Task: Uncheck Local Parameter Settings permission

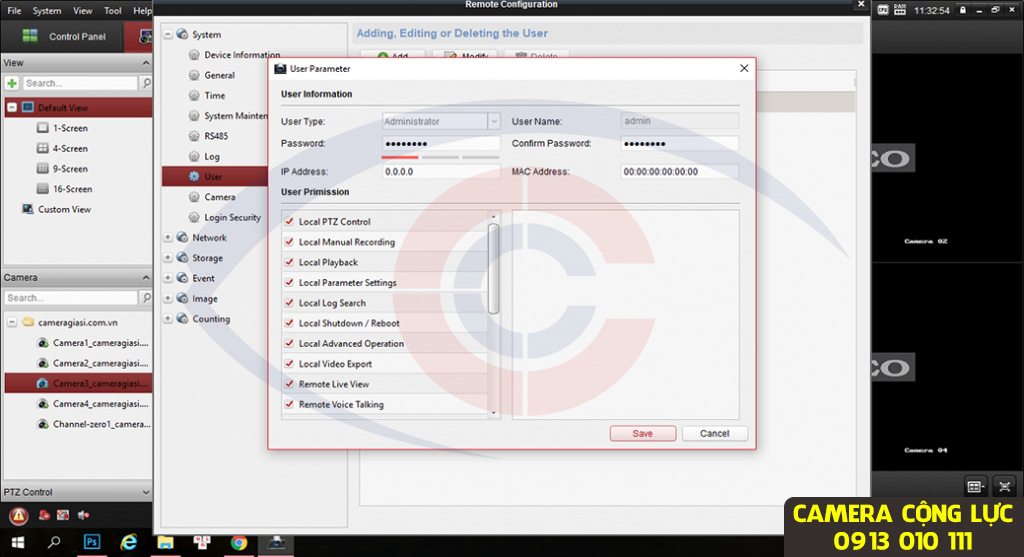Action: [x=289, y=282]
